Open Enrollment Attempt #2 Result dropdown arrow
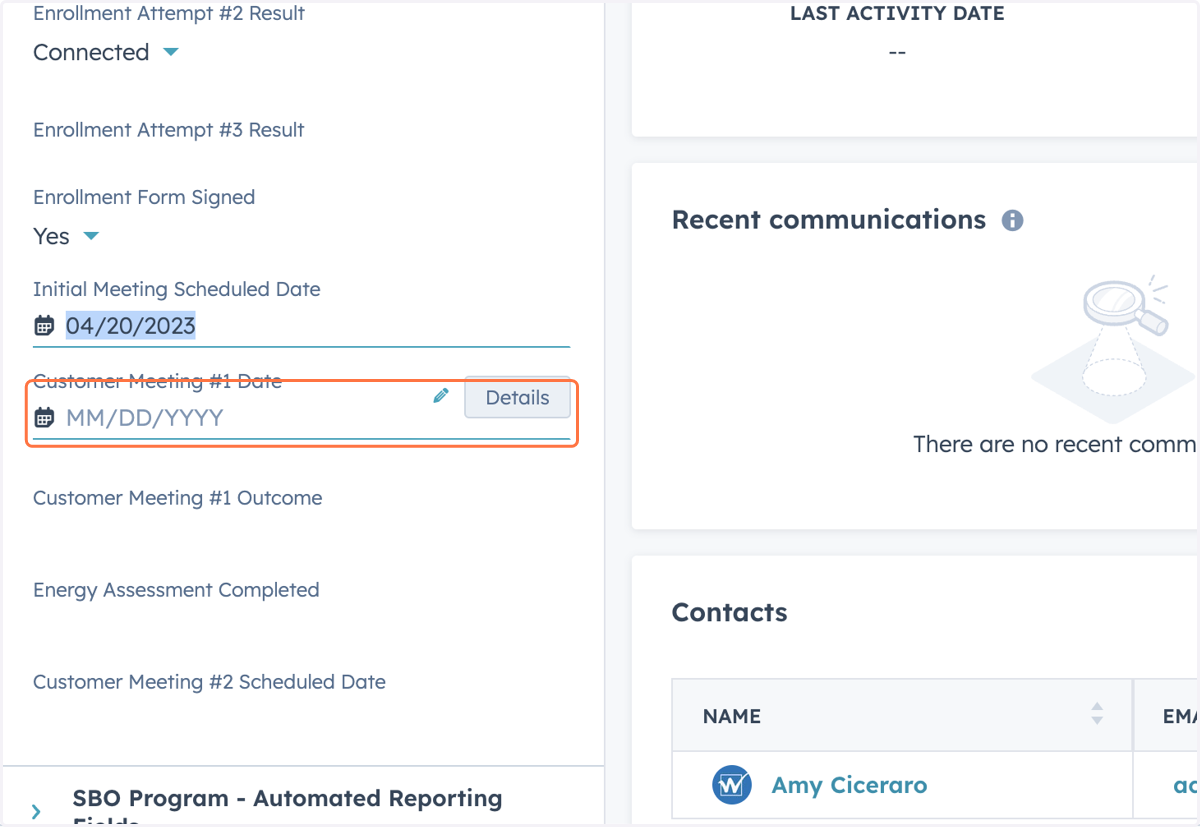 pos(171,52)
